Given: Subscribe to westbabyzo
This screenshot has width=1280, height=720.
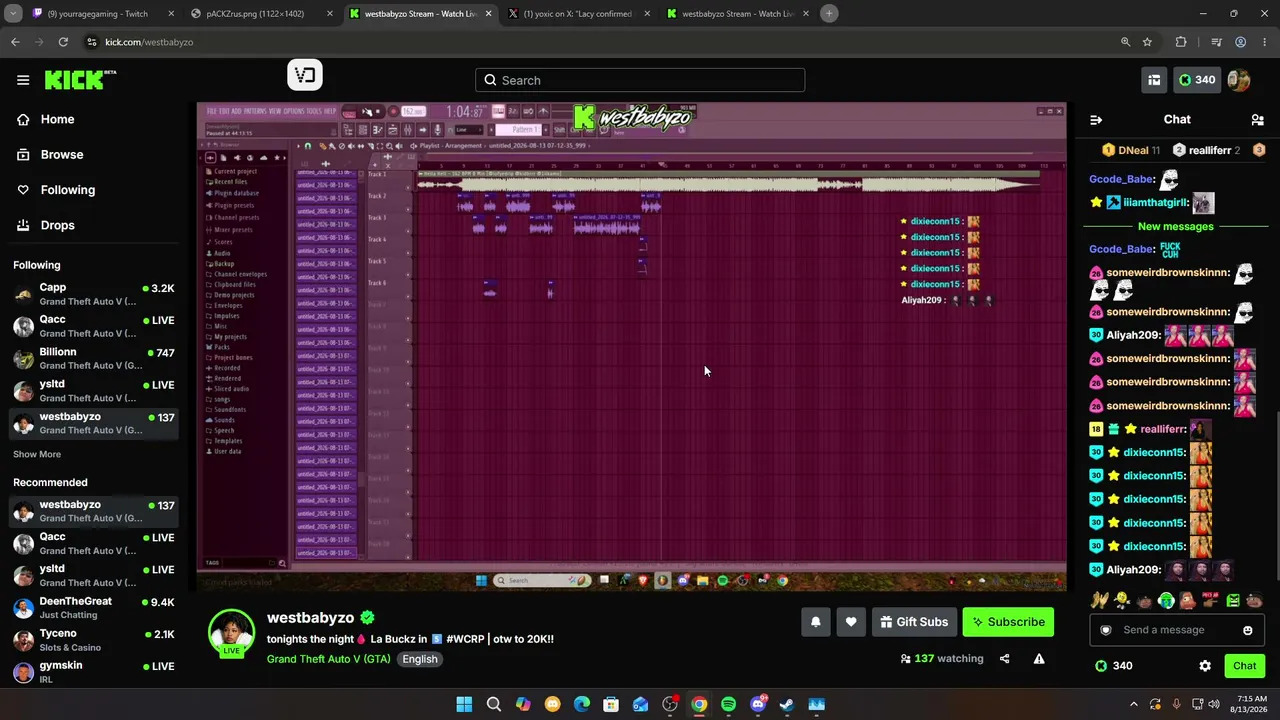Looking at the screenshot, I should 1008,622.
